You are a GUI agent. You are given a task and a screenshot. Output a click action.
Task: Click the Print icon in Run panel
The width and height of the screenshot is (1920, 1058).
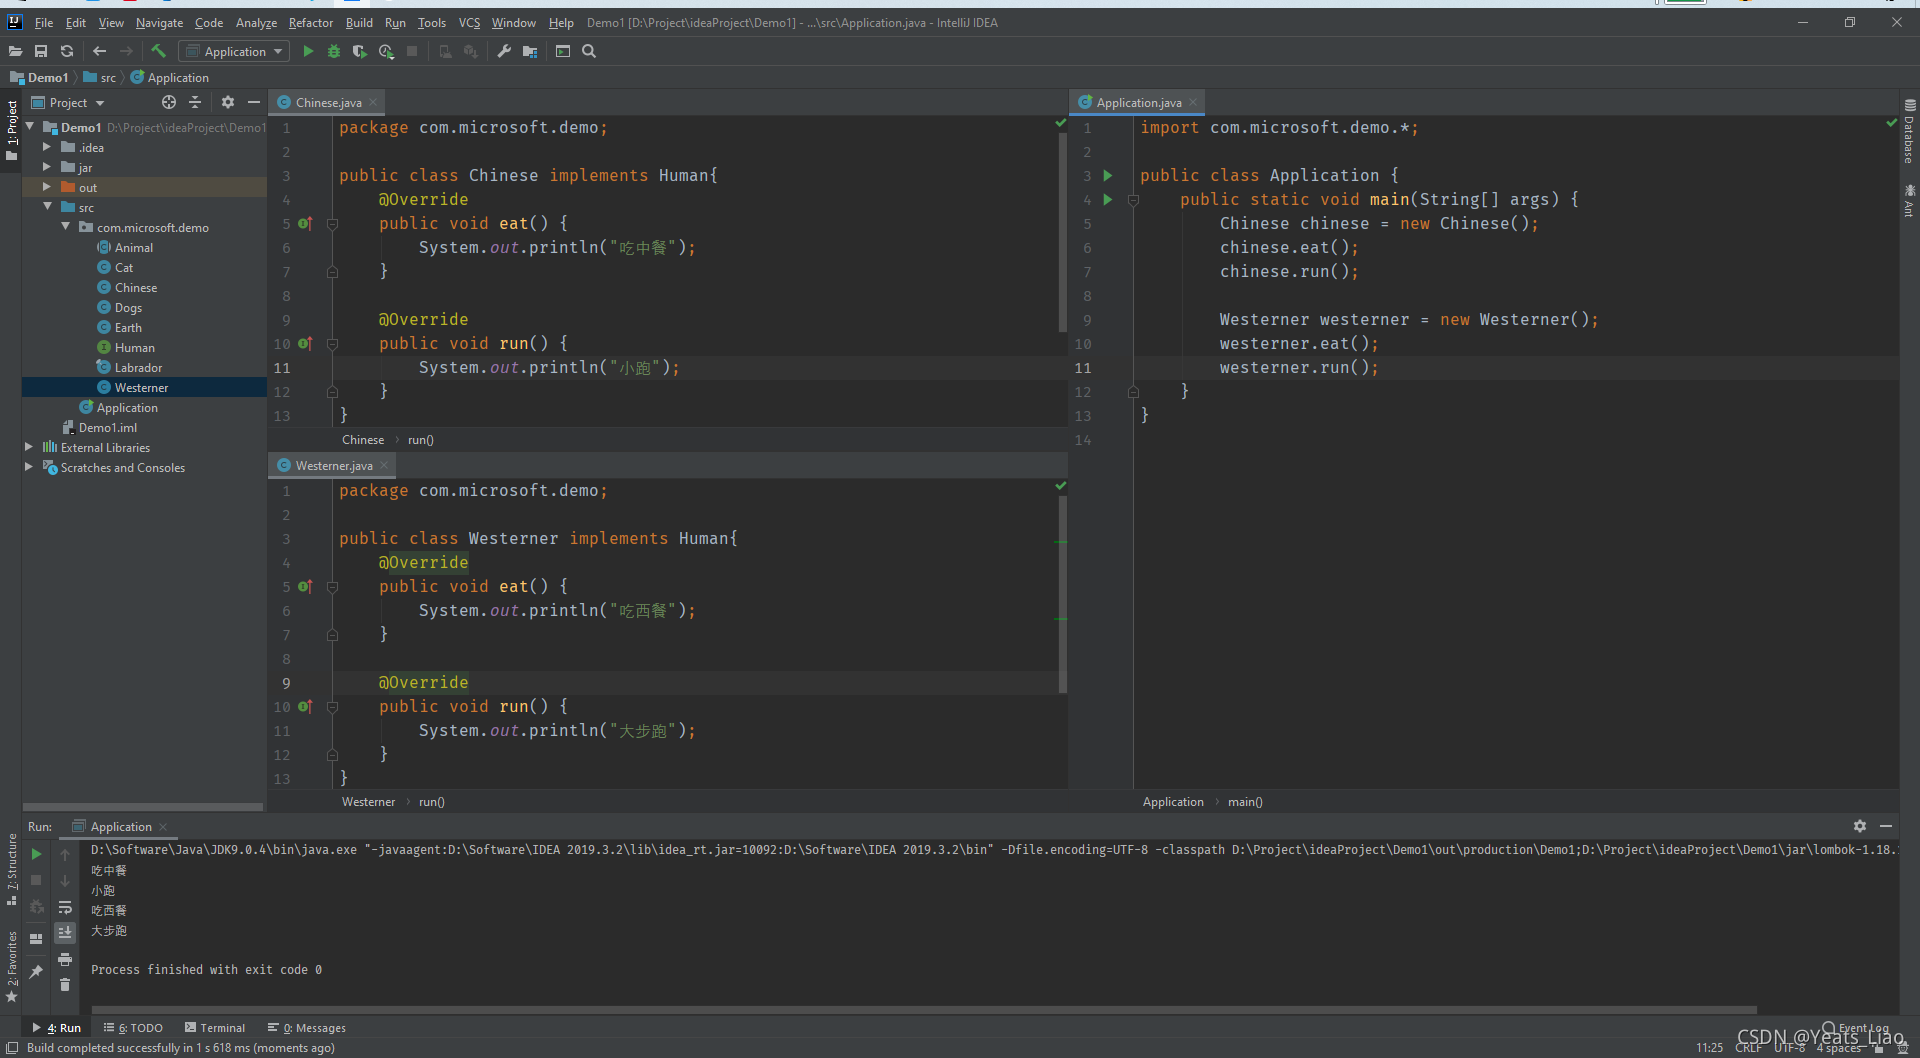[65, 959]
